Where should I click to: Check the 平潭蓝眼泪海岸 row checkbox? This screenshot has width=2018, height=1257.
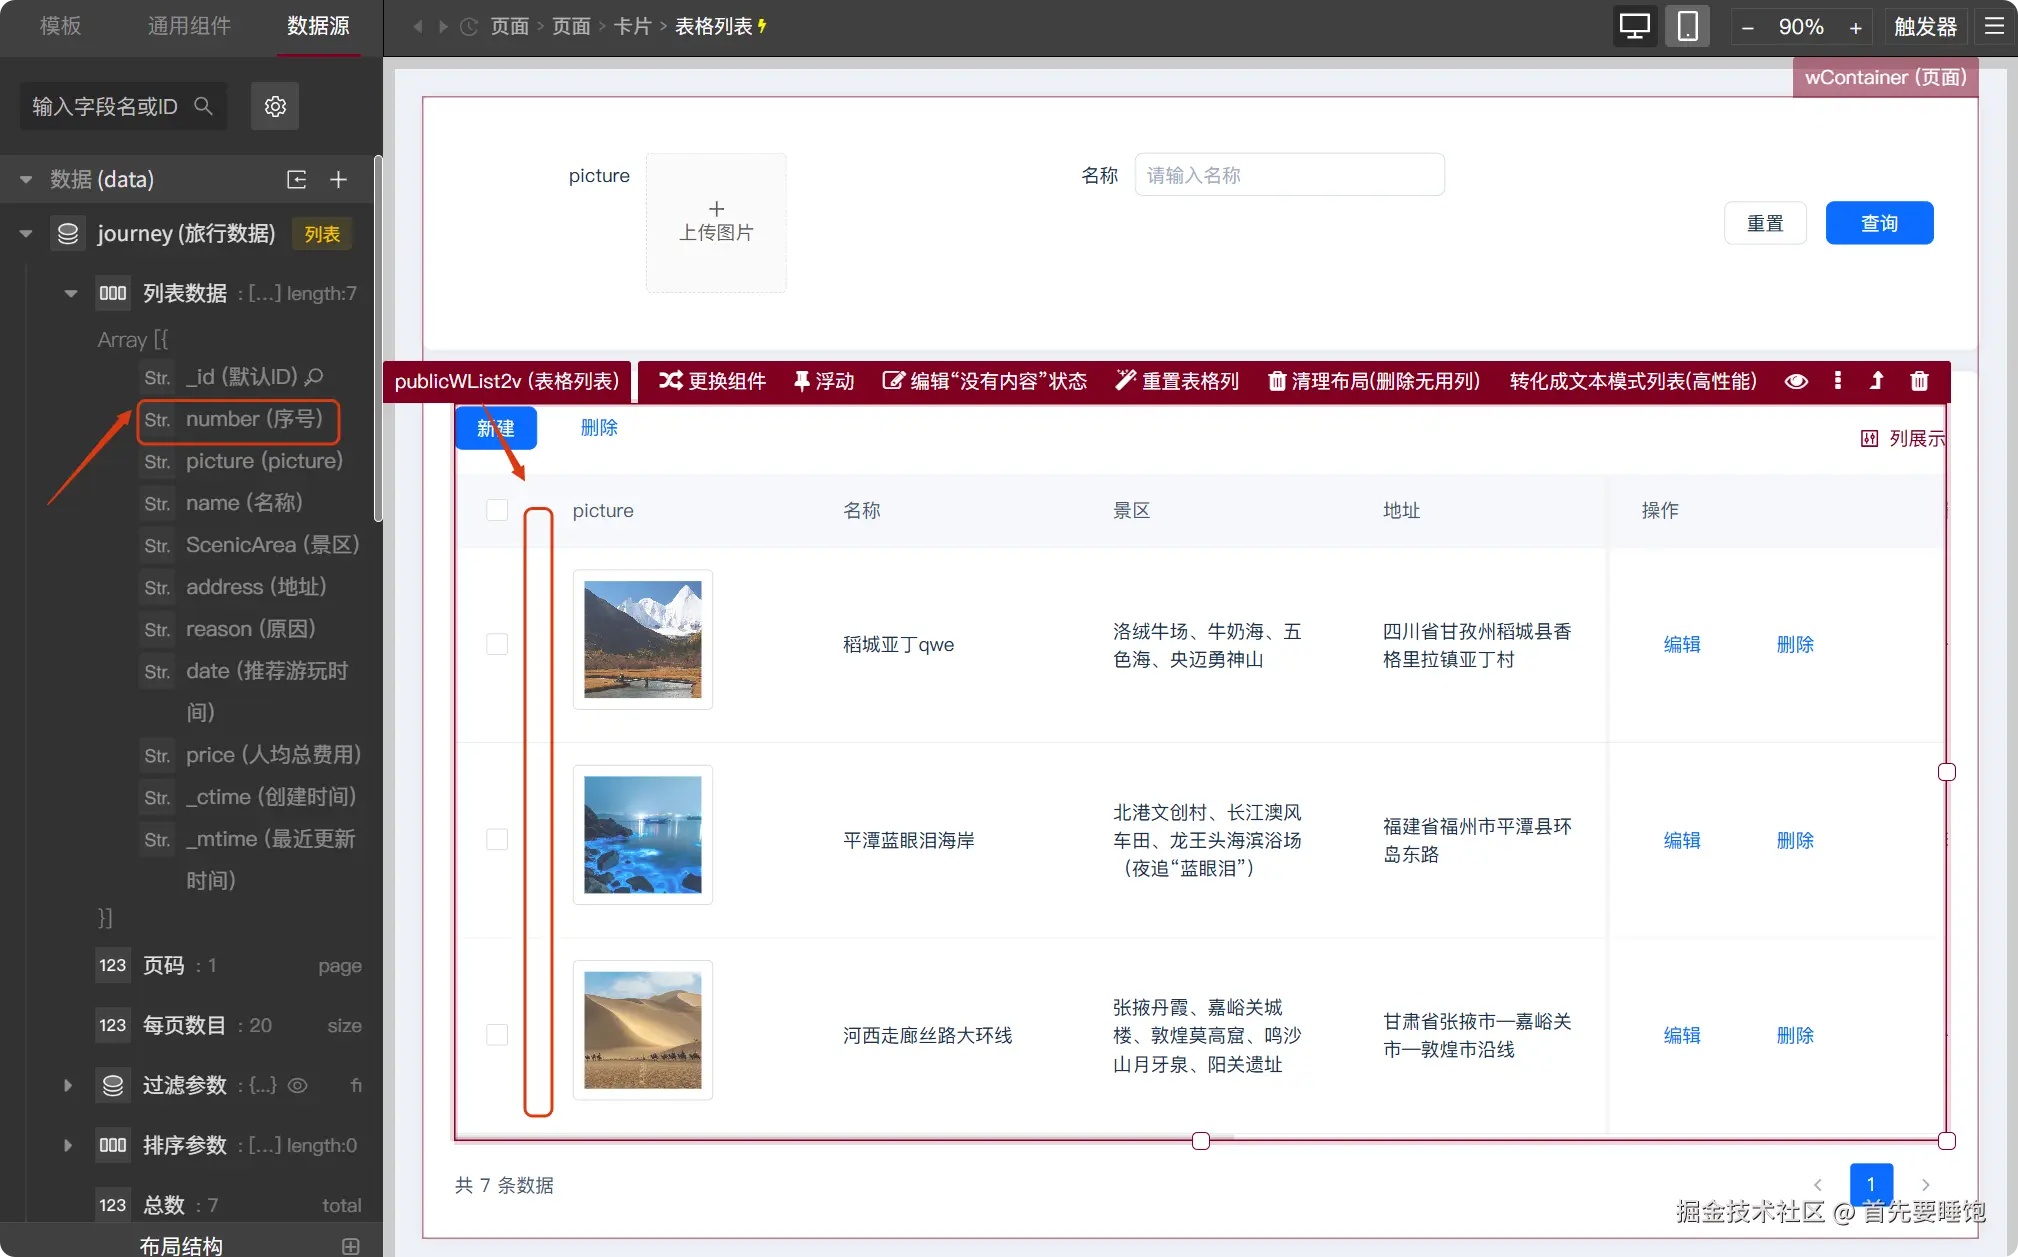(x=497, y=839)
